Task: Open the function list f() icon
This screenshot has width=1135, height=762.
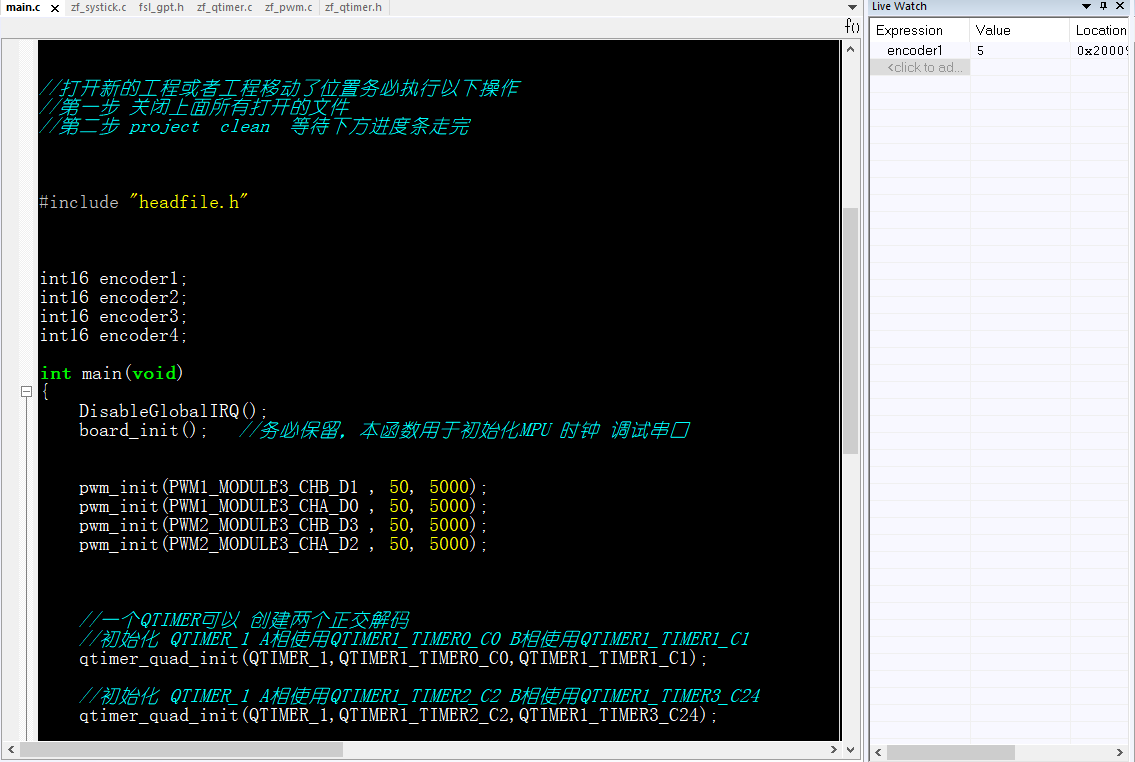Action: pos(852,27)
